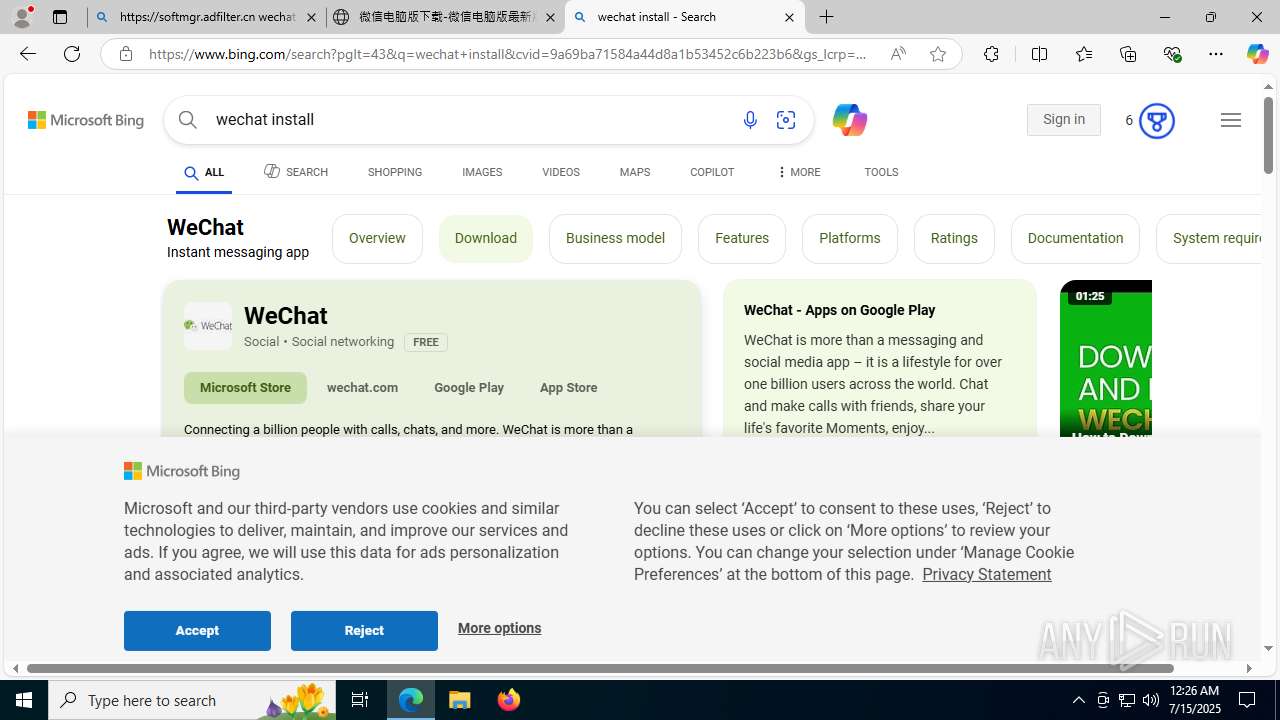This screenshot has width=1280, height=720.
Task: Open More options for cookies
Action: point(499,628)
